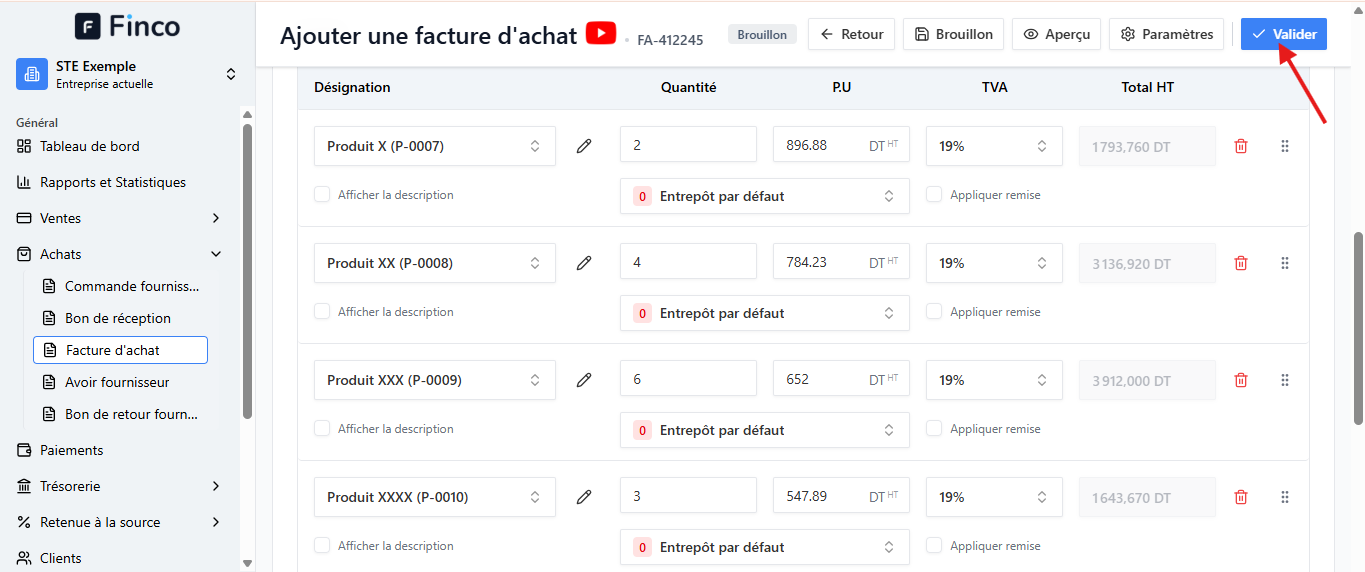Grab the drag handle of Produit XXX row
The width and height of the screenshot is (1365, 572).
coord(1285,380)
